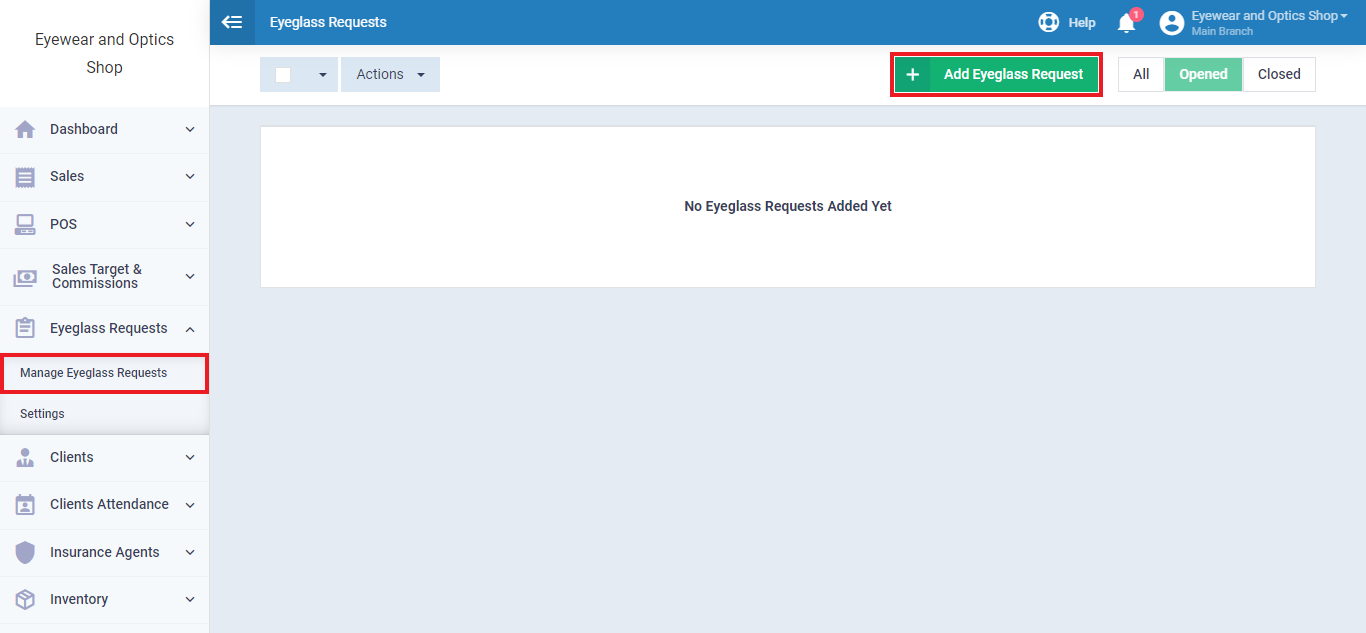The image size is (1366, 633).
Task: Click the Inventory box icon
Action: pos(25,599)
